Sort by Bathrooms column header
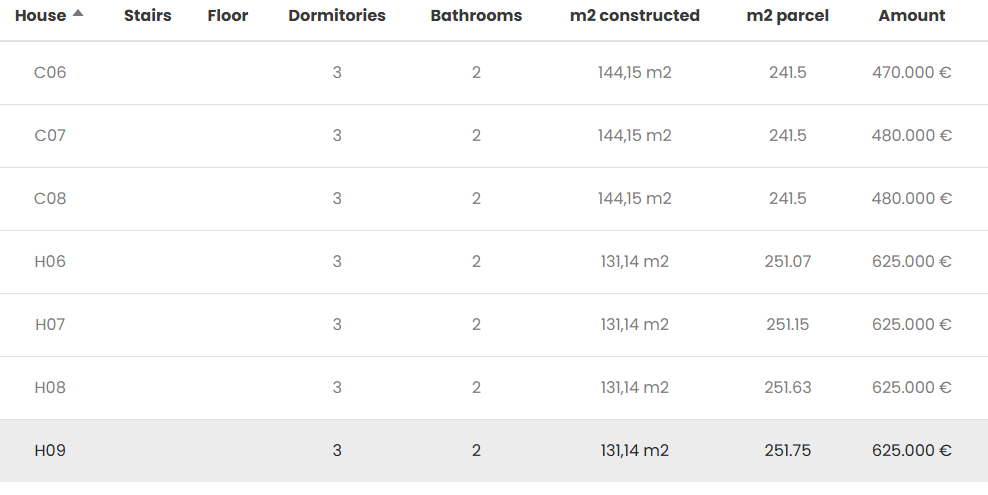Image resolution: width=988 pixels, height=495 pixels. [476, 16]
